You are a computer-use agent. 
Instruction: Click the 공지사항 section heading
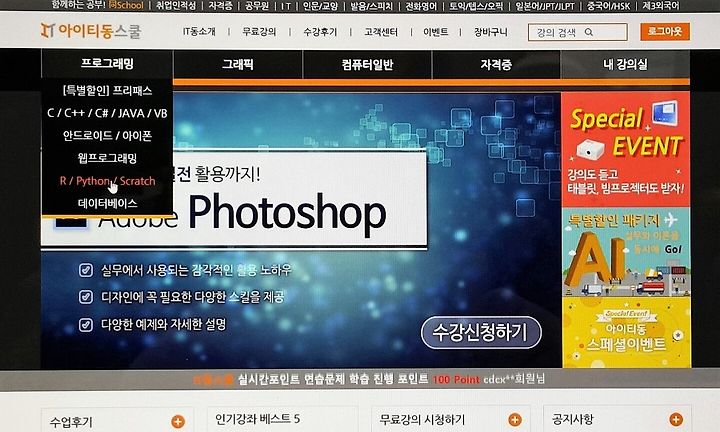pyautogui.click(x=573, y=419)
